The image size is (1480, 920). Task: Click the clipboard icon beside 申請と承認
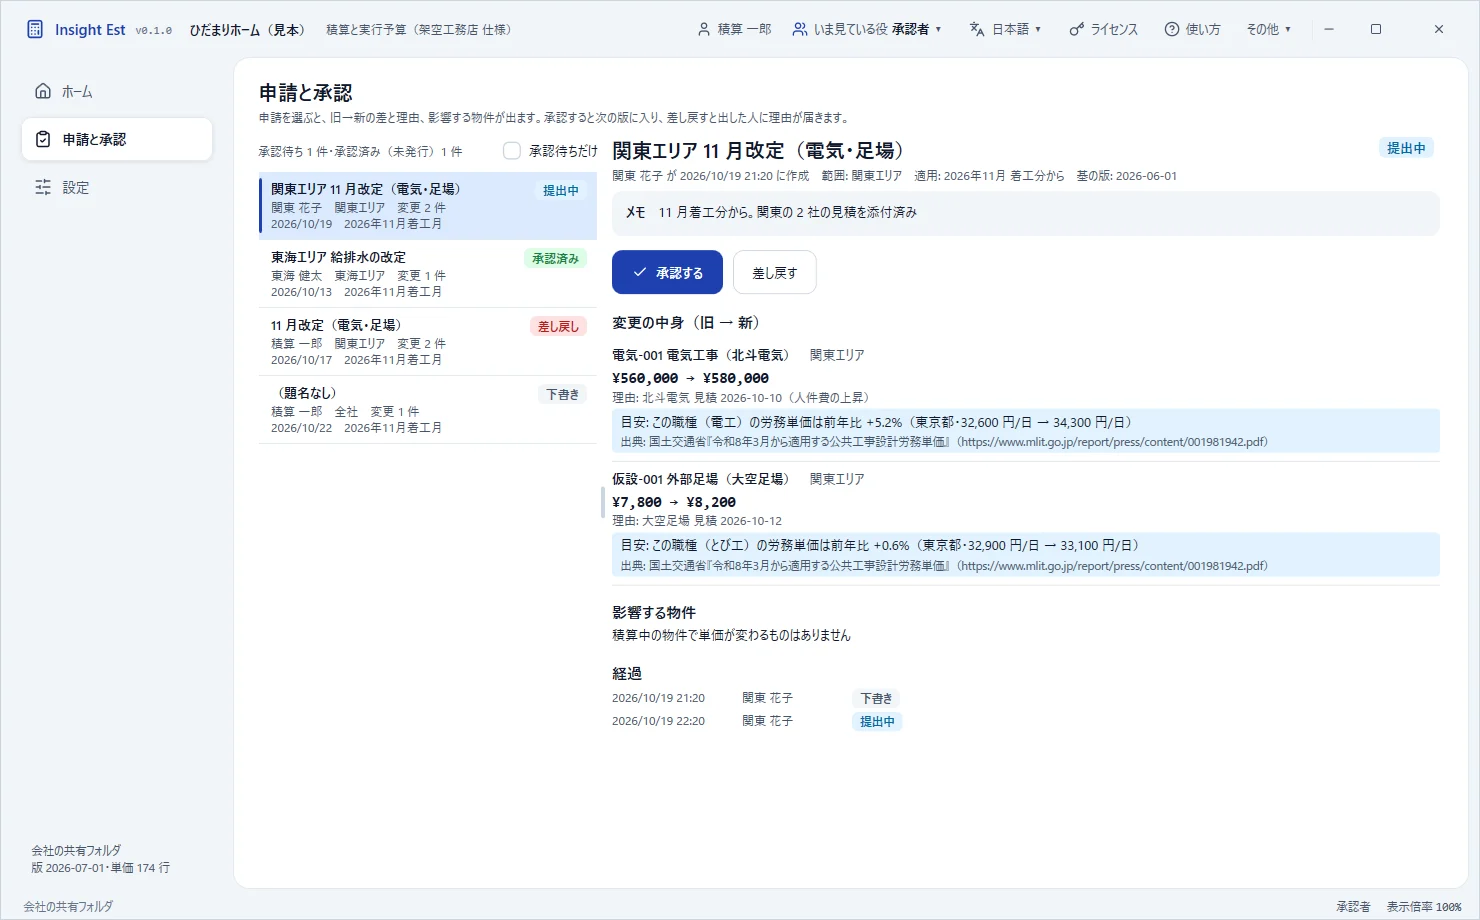[43, 139]
